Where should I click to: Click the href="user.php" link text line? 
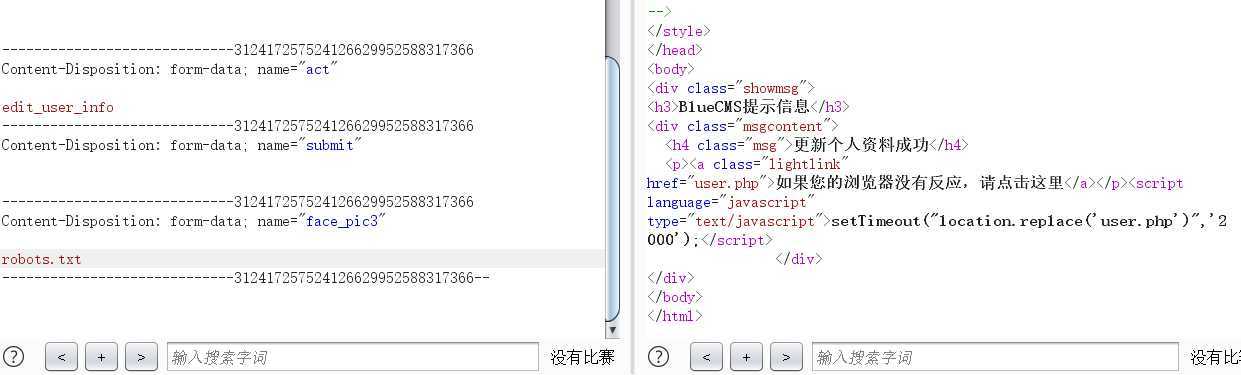coord(915,183)
